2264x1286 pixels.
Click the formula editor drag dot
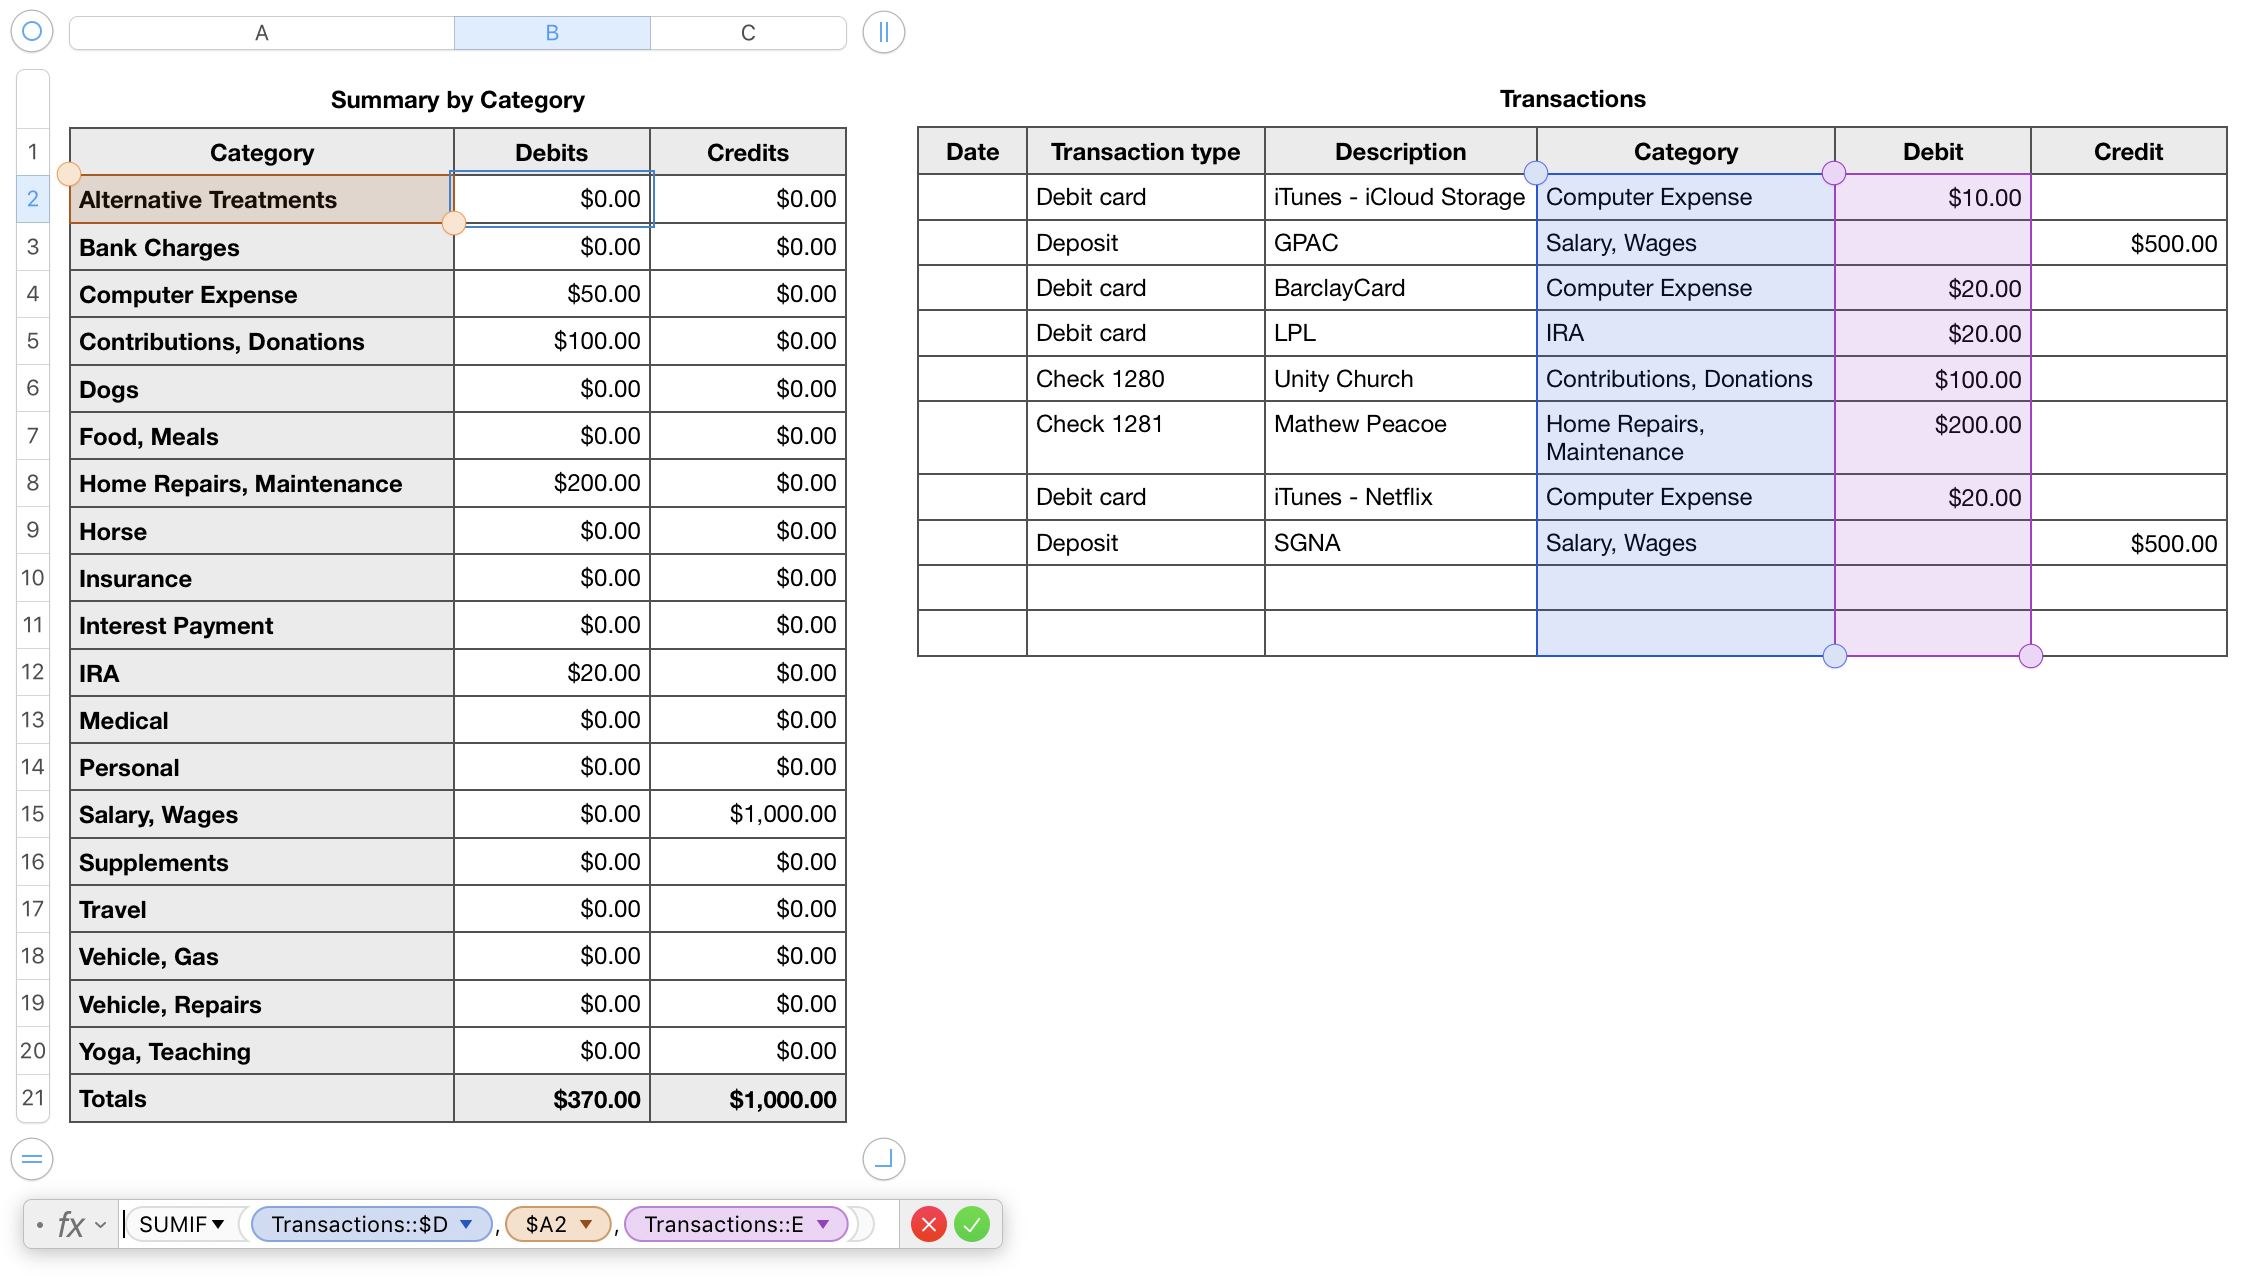coord(39,1225)
